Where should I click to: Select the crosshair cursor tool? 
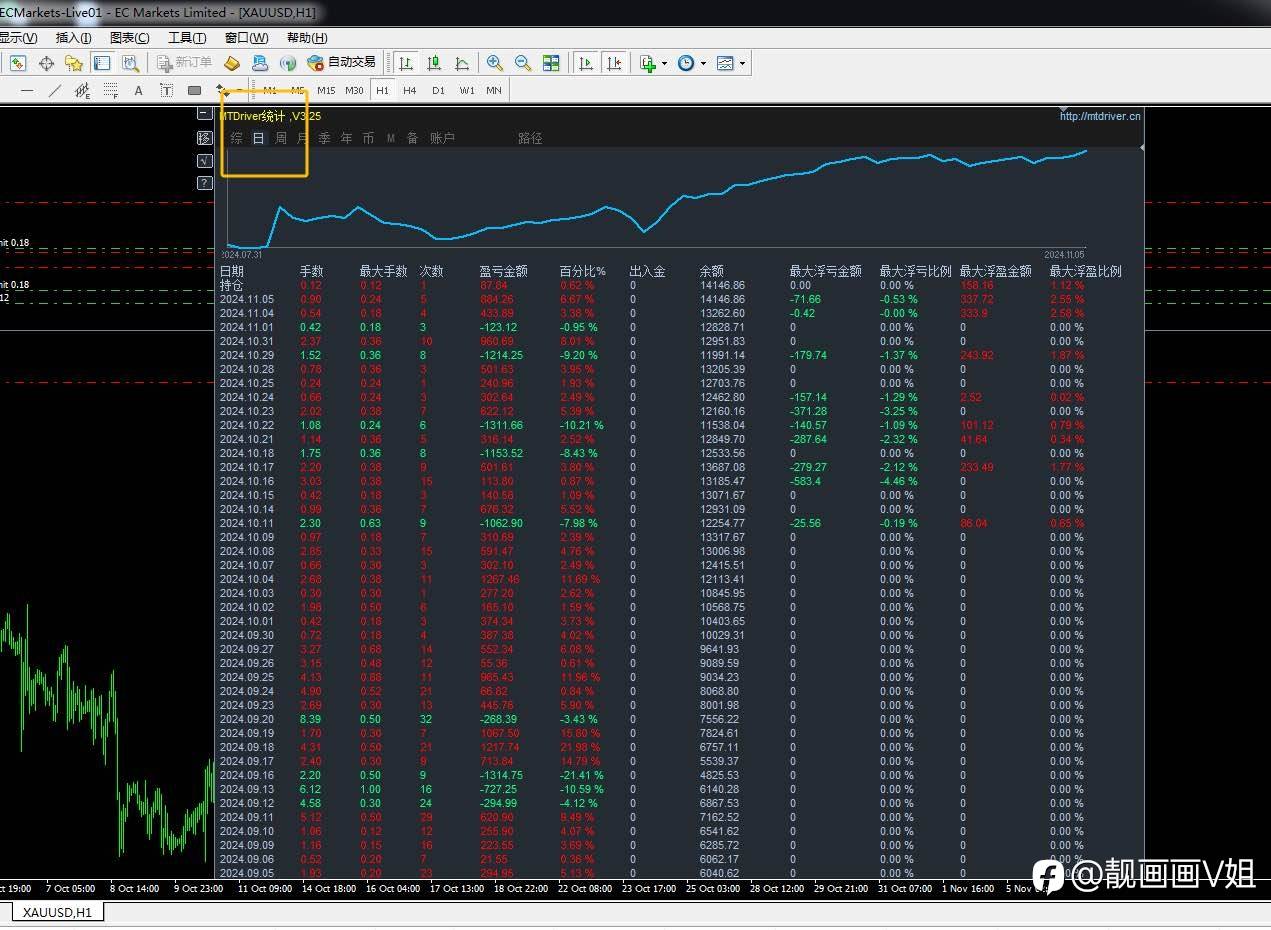click(46, 63)
